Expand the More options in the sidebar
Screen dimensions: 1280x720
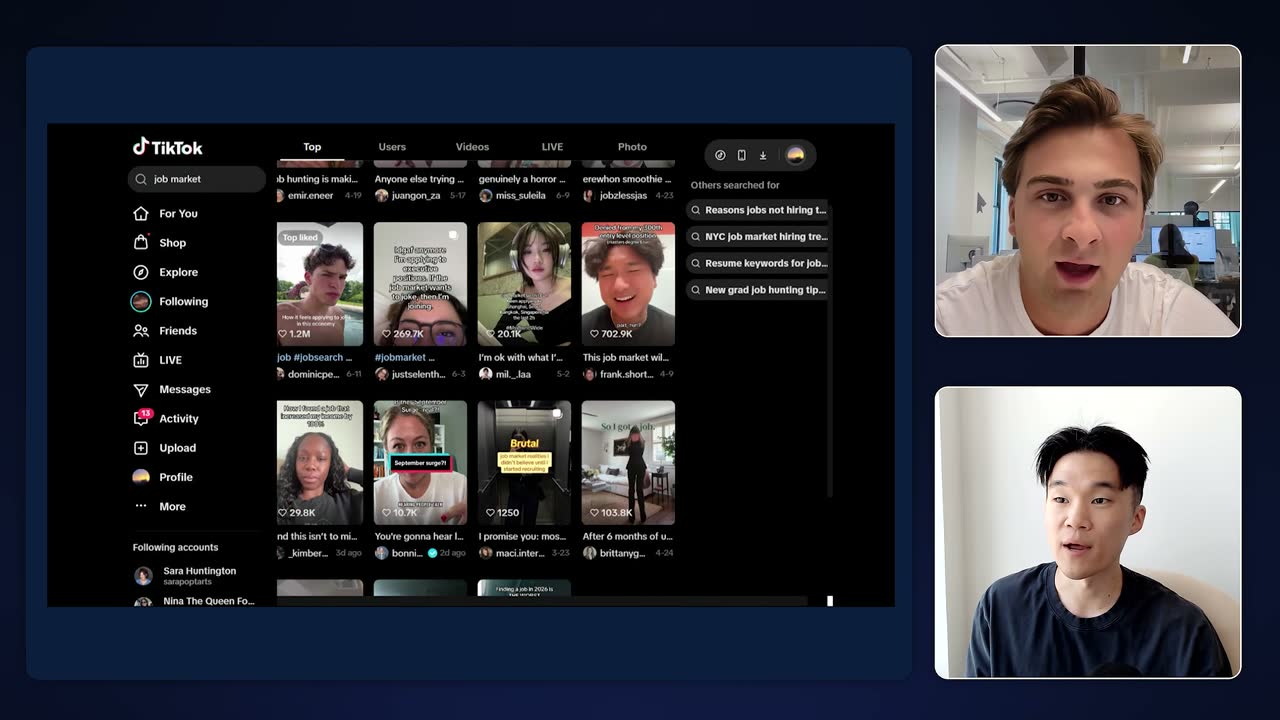(160, 506)
